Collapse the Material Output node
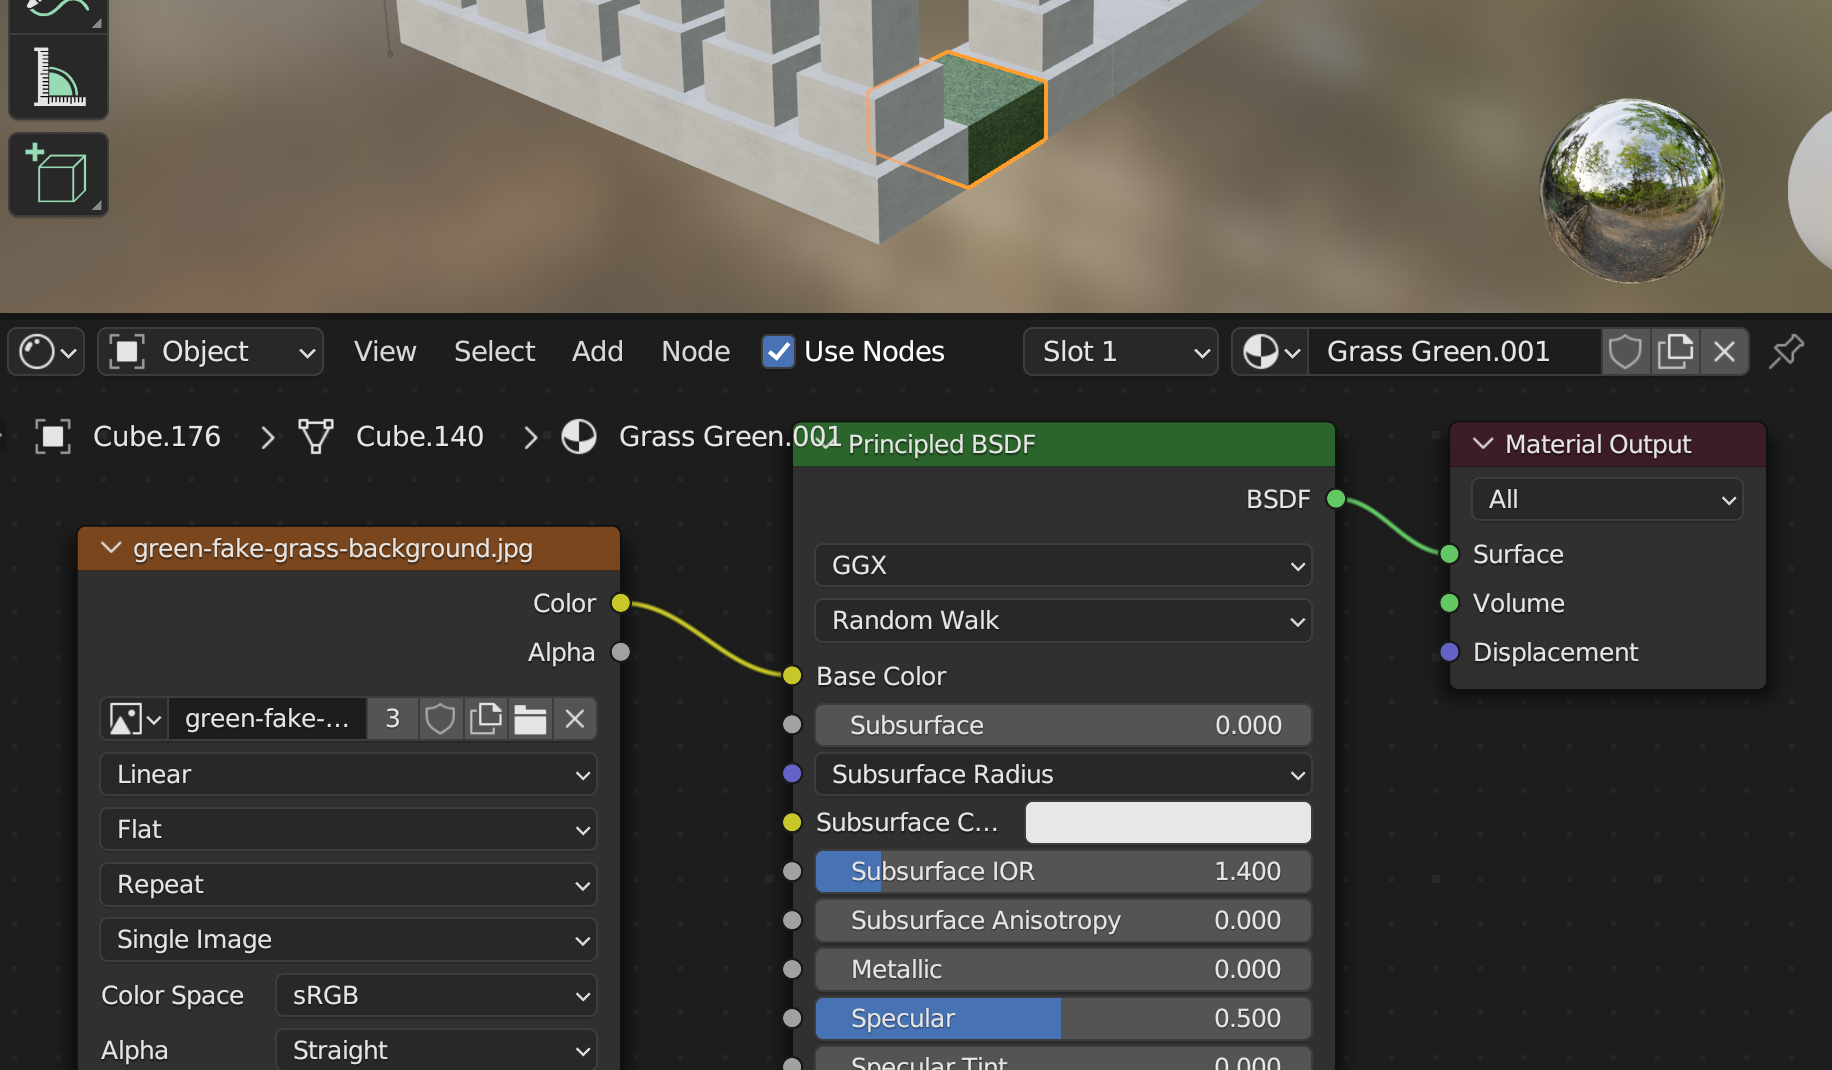Image resolution: width=1832 pixels, height=1070 pixels. 1483,443
